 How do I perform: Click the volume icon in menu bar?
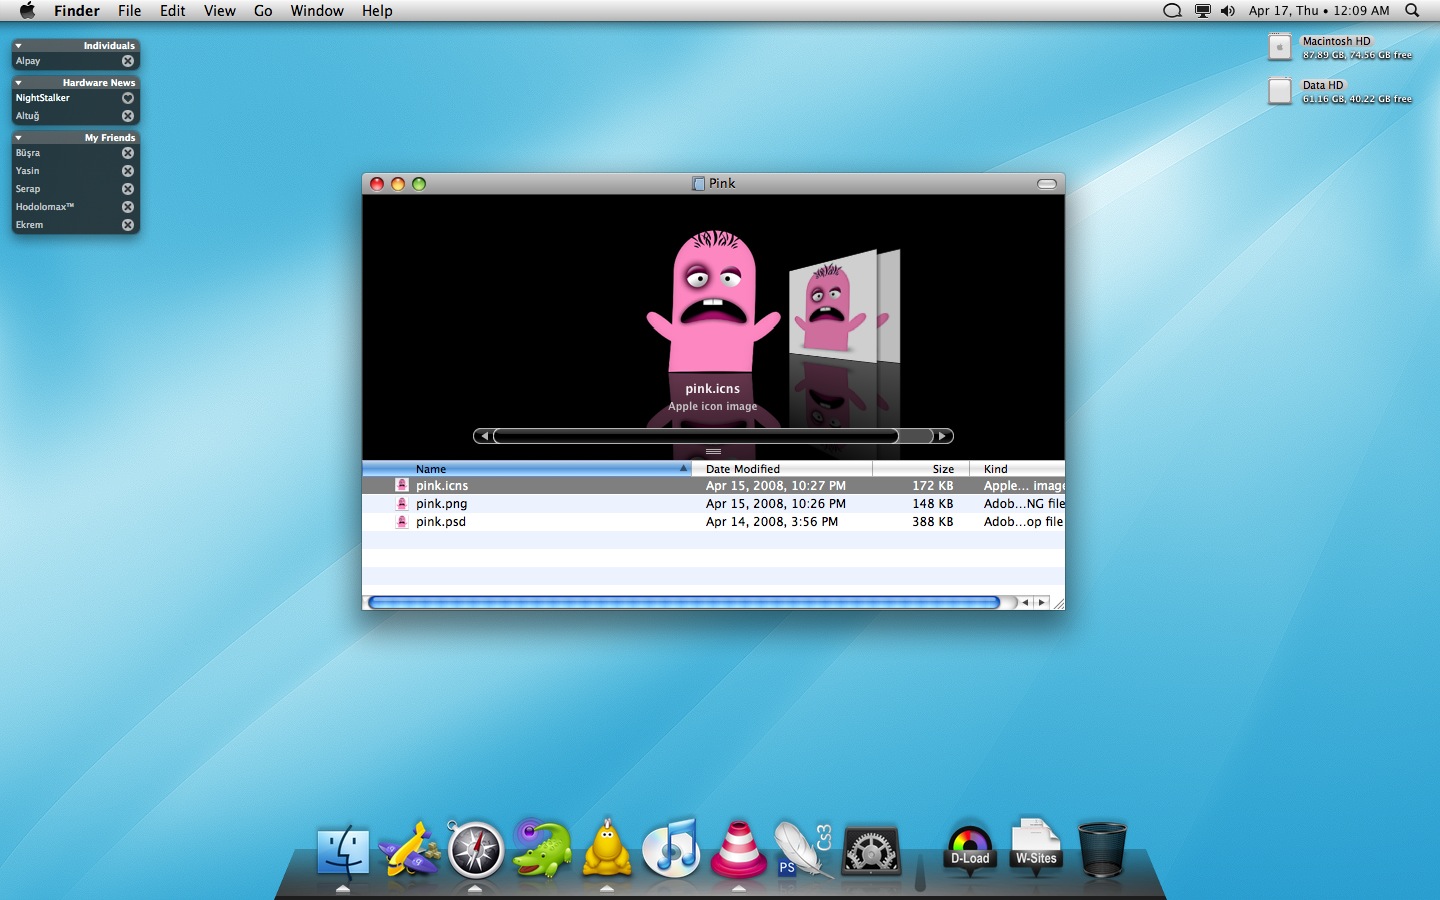pyautogui.click(x=1228, y=11)
